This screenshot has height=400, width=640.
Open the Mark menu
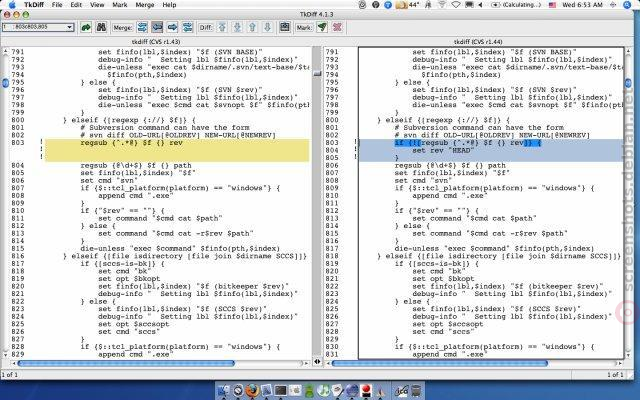[120, 5]
